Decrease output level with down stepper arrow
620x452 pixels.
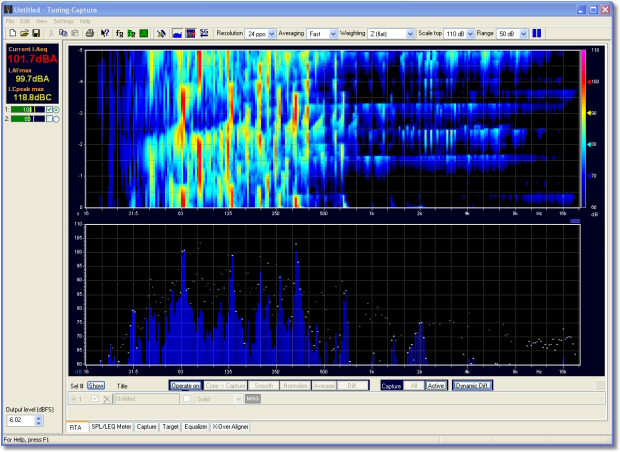(38, 423)
